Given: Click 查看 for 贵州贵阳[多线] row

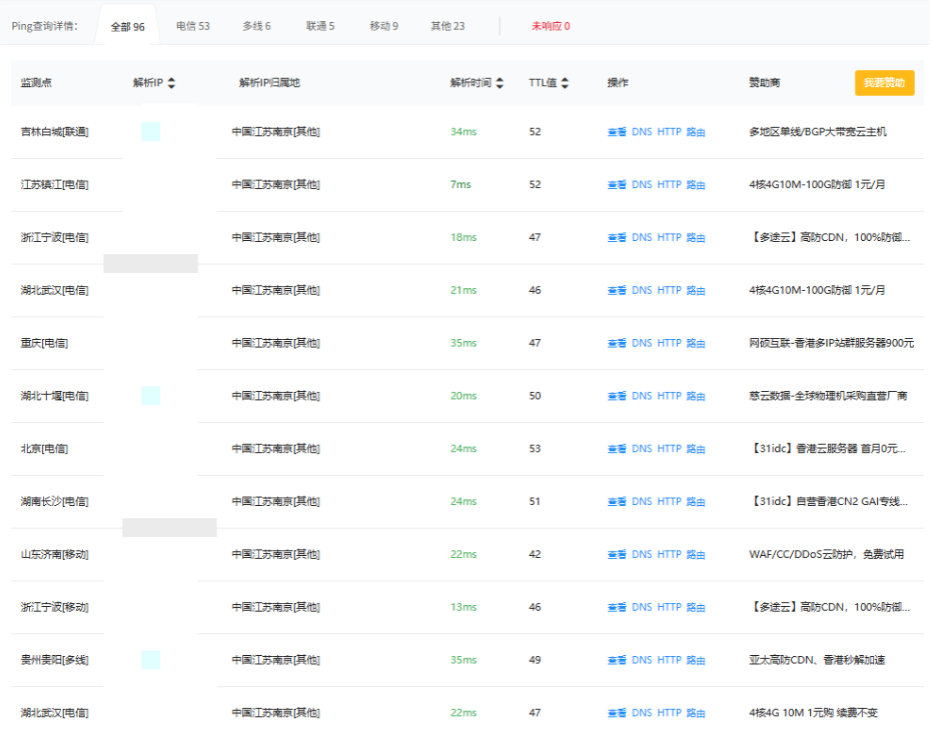Looking at the screenshot, I should pos(616,660).
